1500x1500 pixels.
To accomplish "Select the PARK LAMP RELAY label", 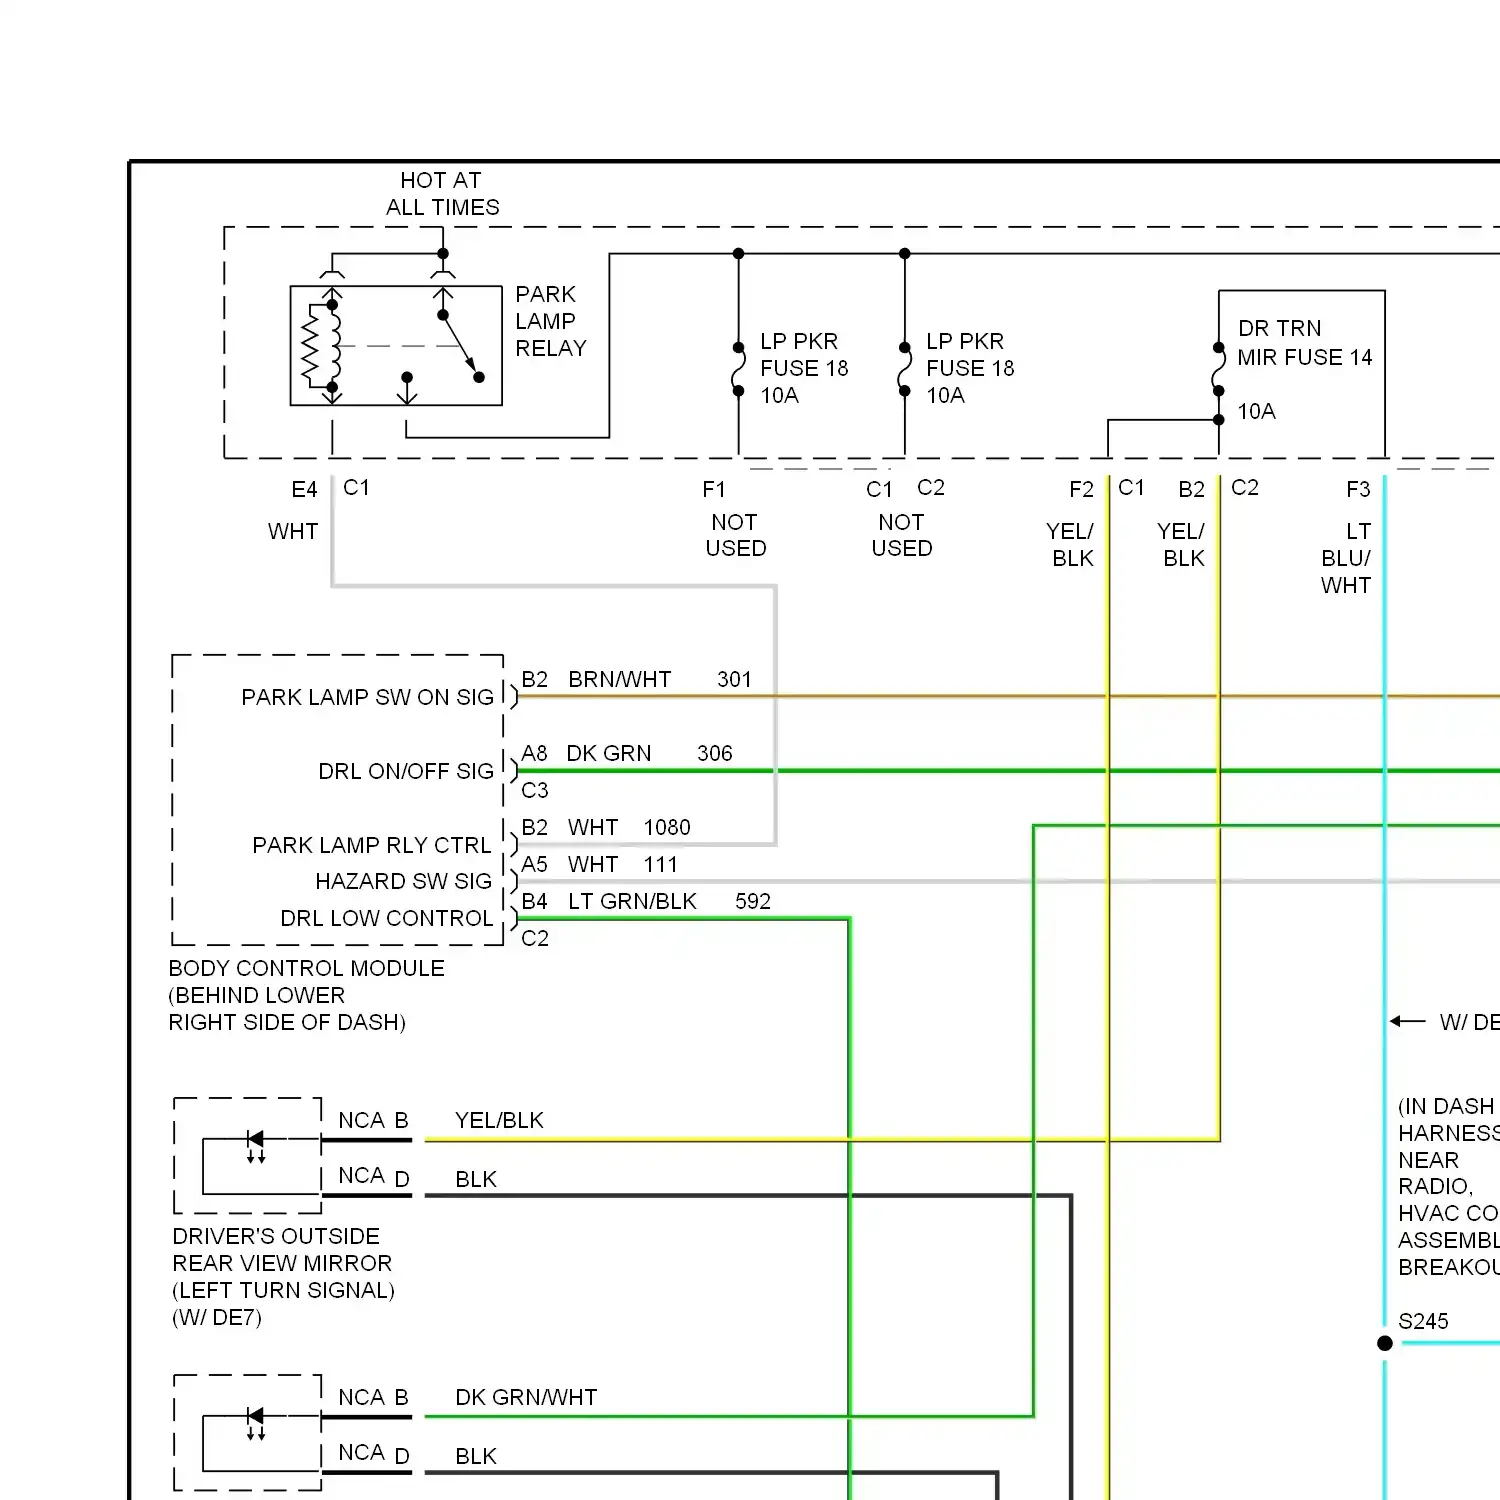I will point(550,321).
